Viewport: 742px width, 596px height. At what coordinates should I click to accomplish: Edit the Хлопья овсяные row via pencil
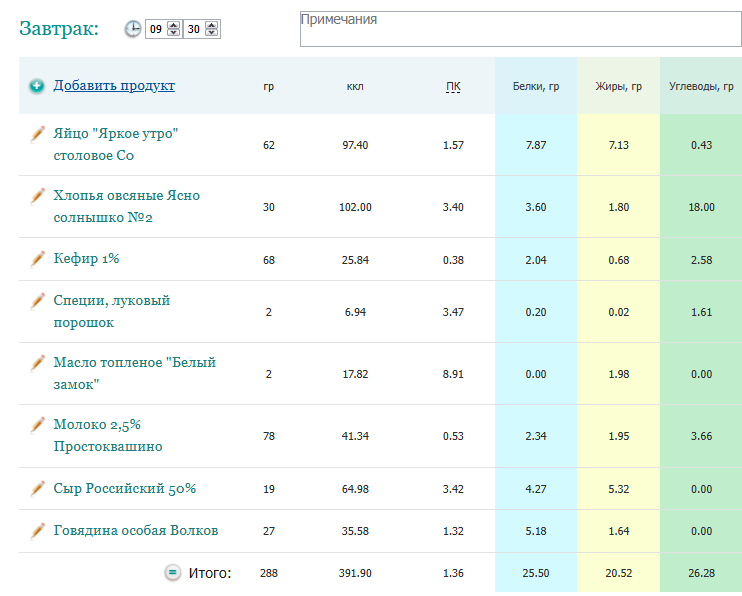coord(37,196)
